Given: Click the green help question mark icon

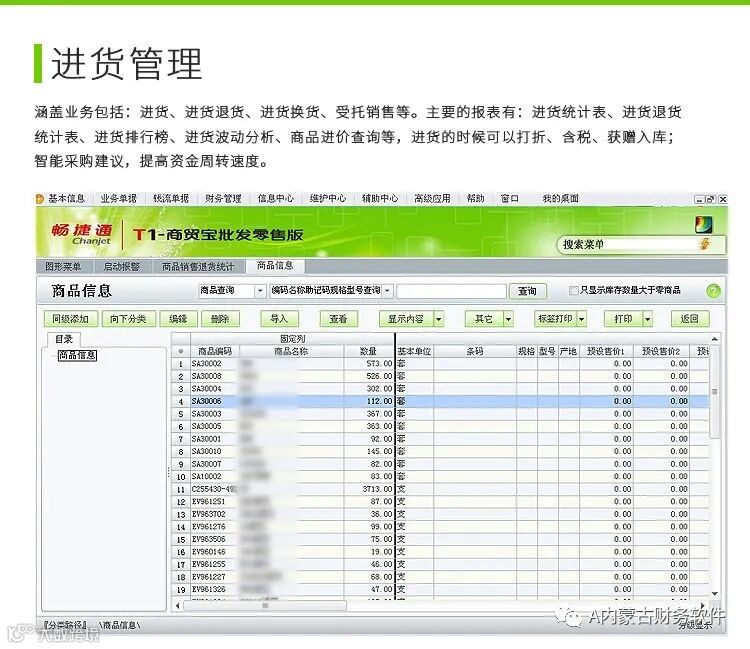Looking at the screenshot, I should 713,291.
